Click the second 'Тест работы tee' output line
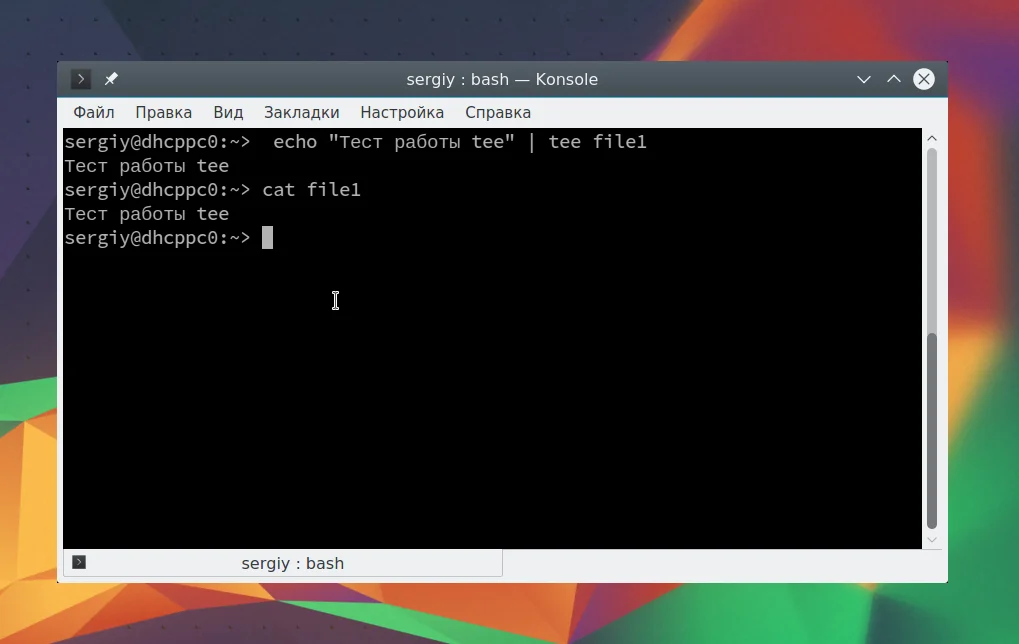The width and height of the screenshot is (1019, 644). pyautogui.click(x=147, y=214)
